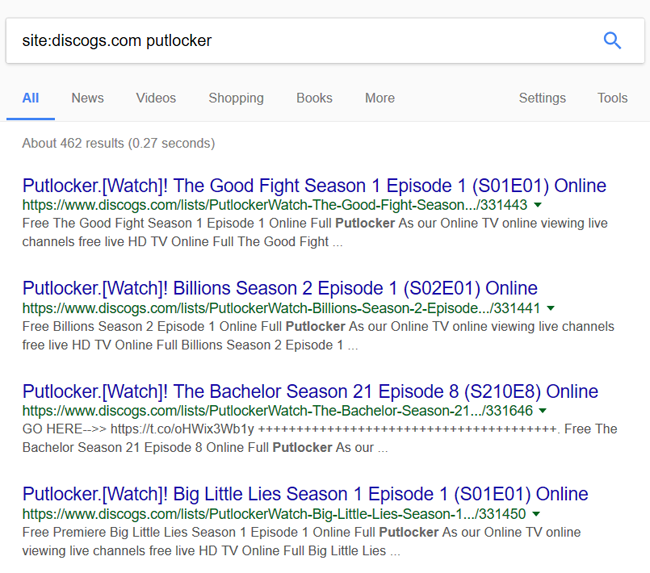Screen dimensions: 650x573
Task: Click the green The-Bachelor-Season-21 URL
Action: point(277,411)
